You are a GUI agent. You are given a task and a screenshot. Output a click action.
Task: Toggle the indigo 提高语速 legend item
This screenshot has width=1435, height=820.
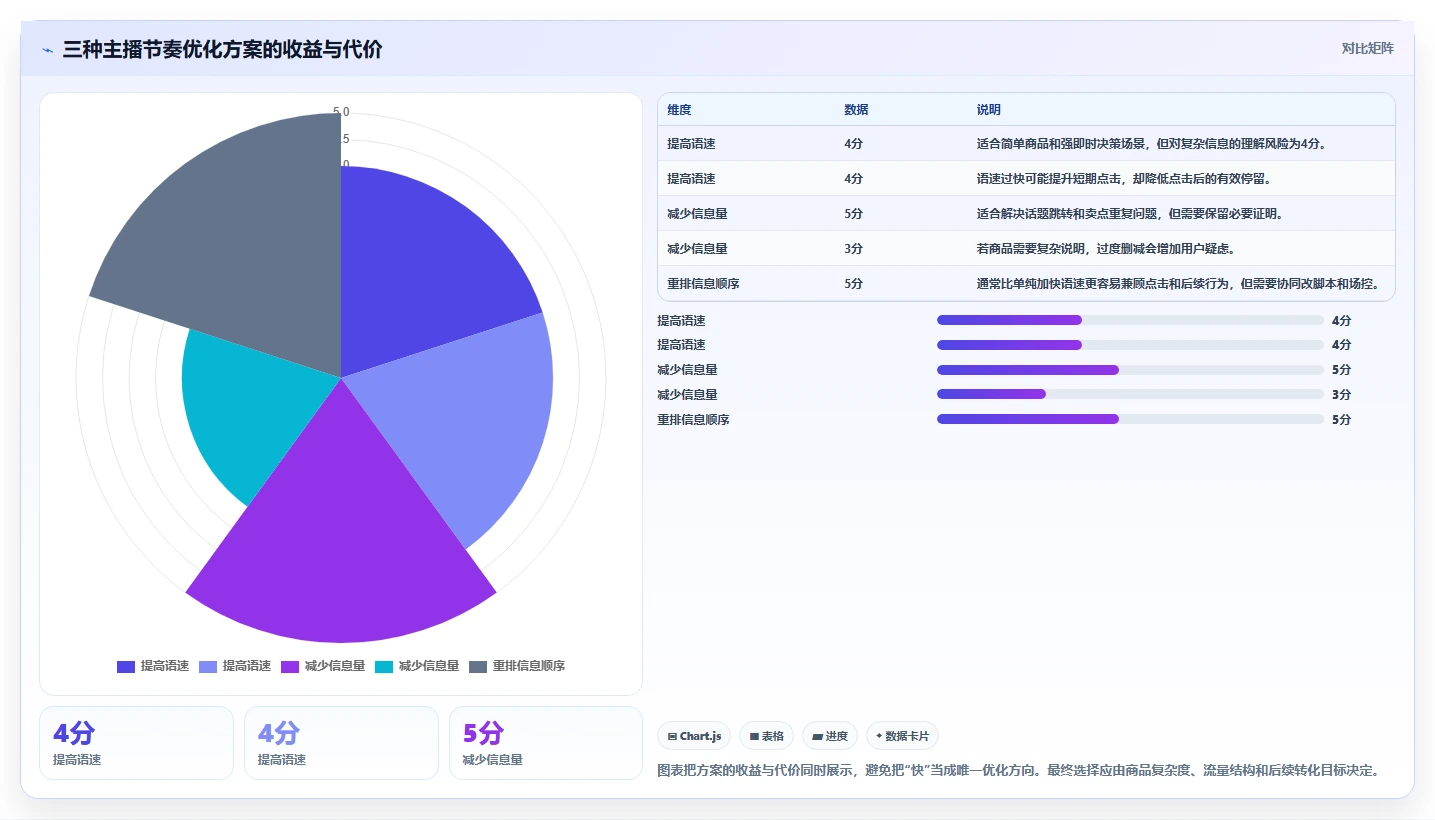coord(153,666)
